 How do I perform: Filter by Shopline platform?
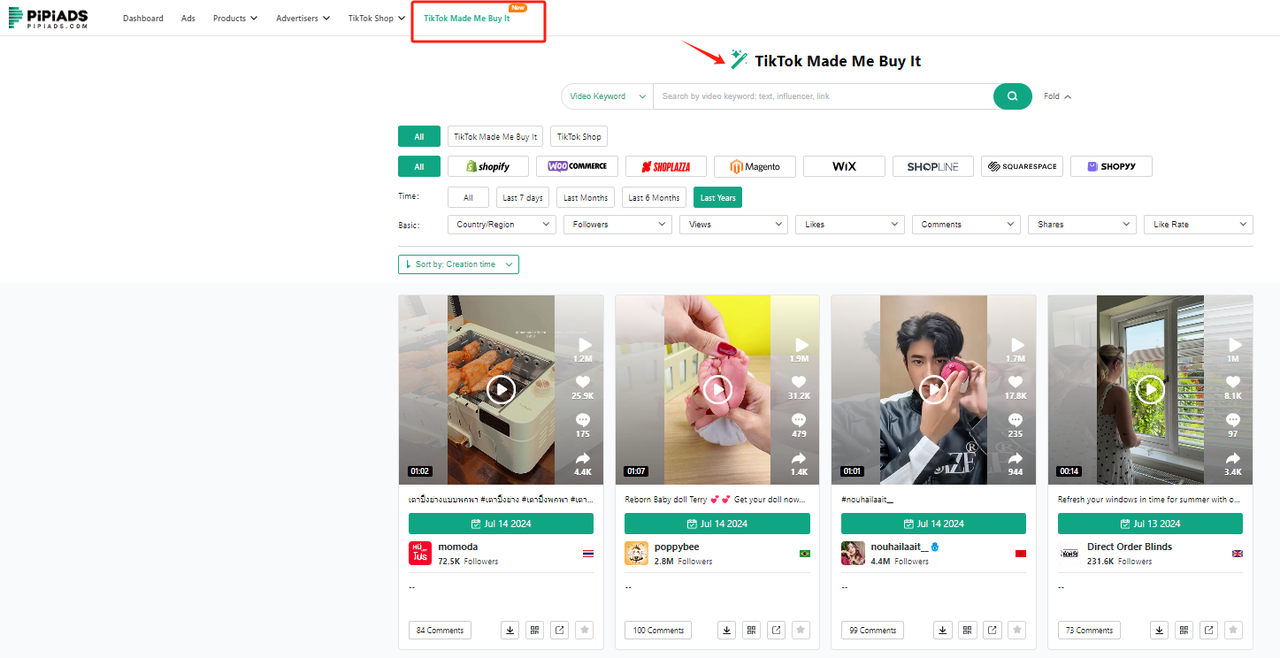(x=933, y=167)
